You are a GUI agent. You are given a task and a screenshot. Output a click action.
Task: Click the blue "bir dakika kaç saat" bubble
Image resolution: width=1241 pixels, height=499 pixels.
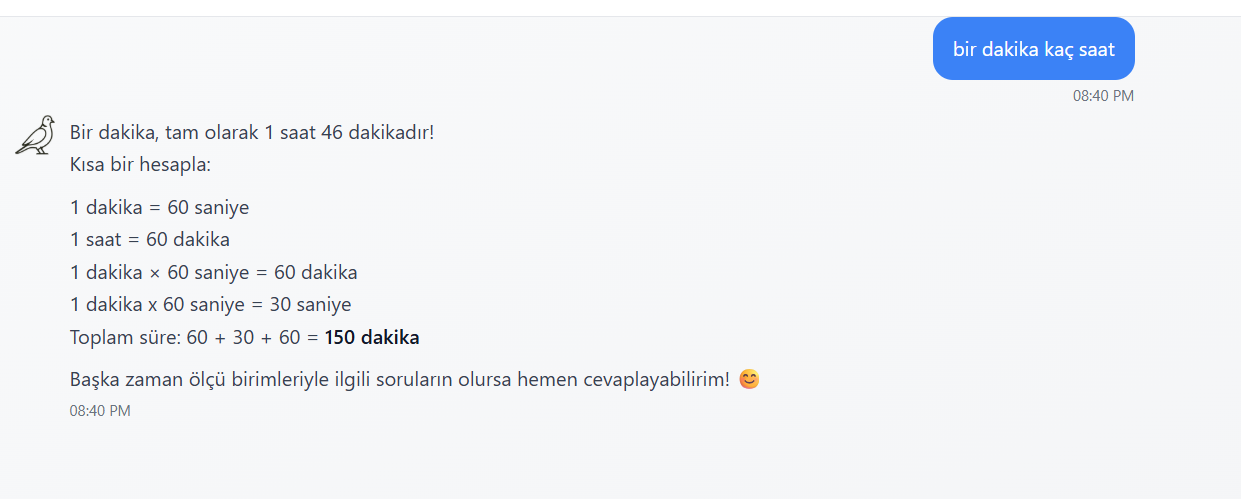pos(1033,49)
